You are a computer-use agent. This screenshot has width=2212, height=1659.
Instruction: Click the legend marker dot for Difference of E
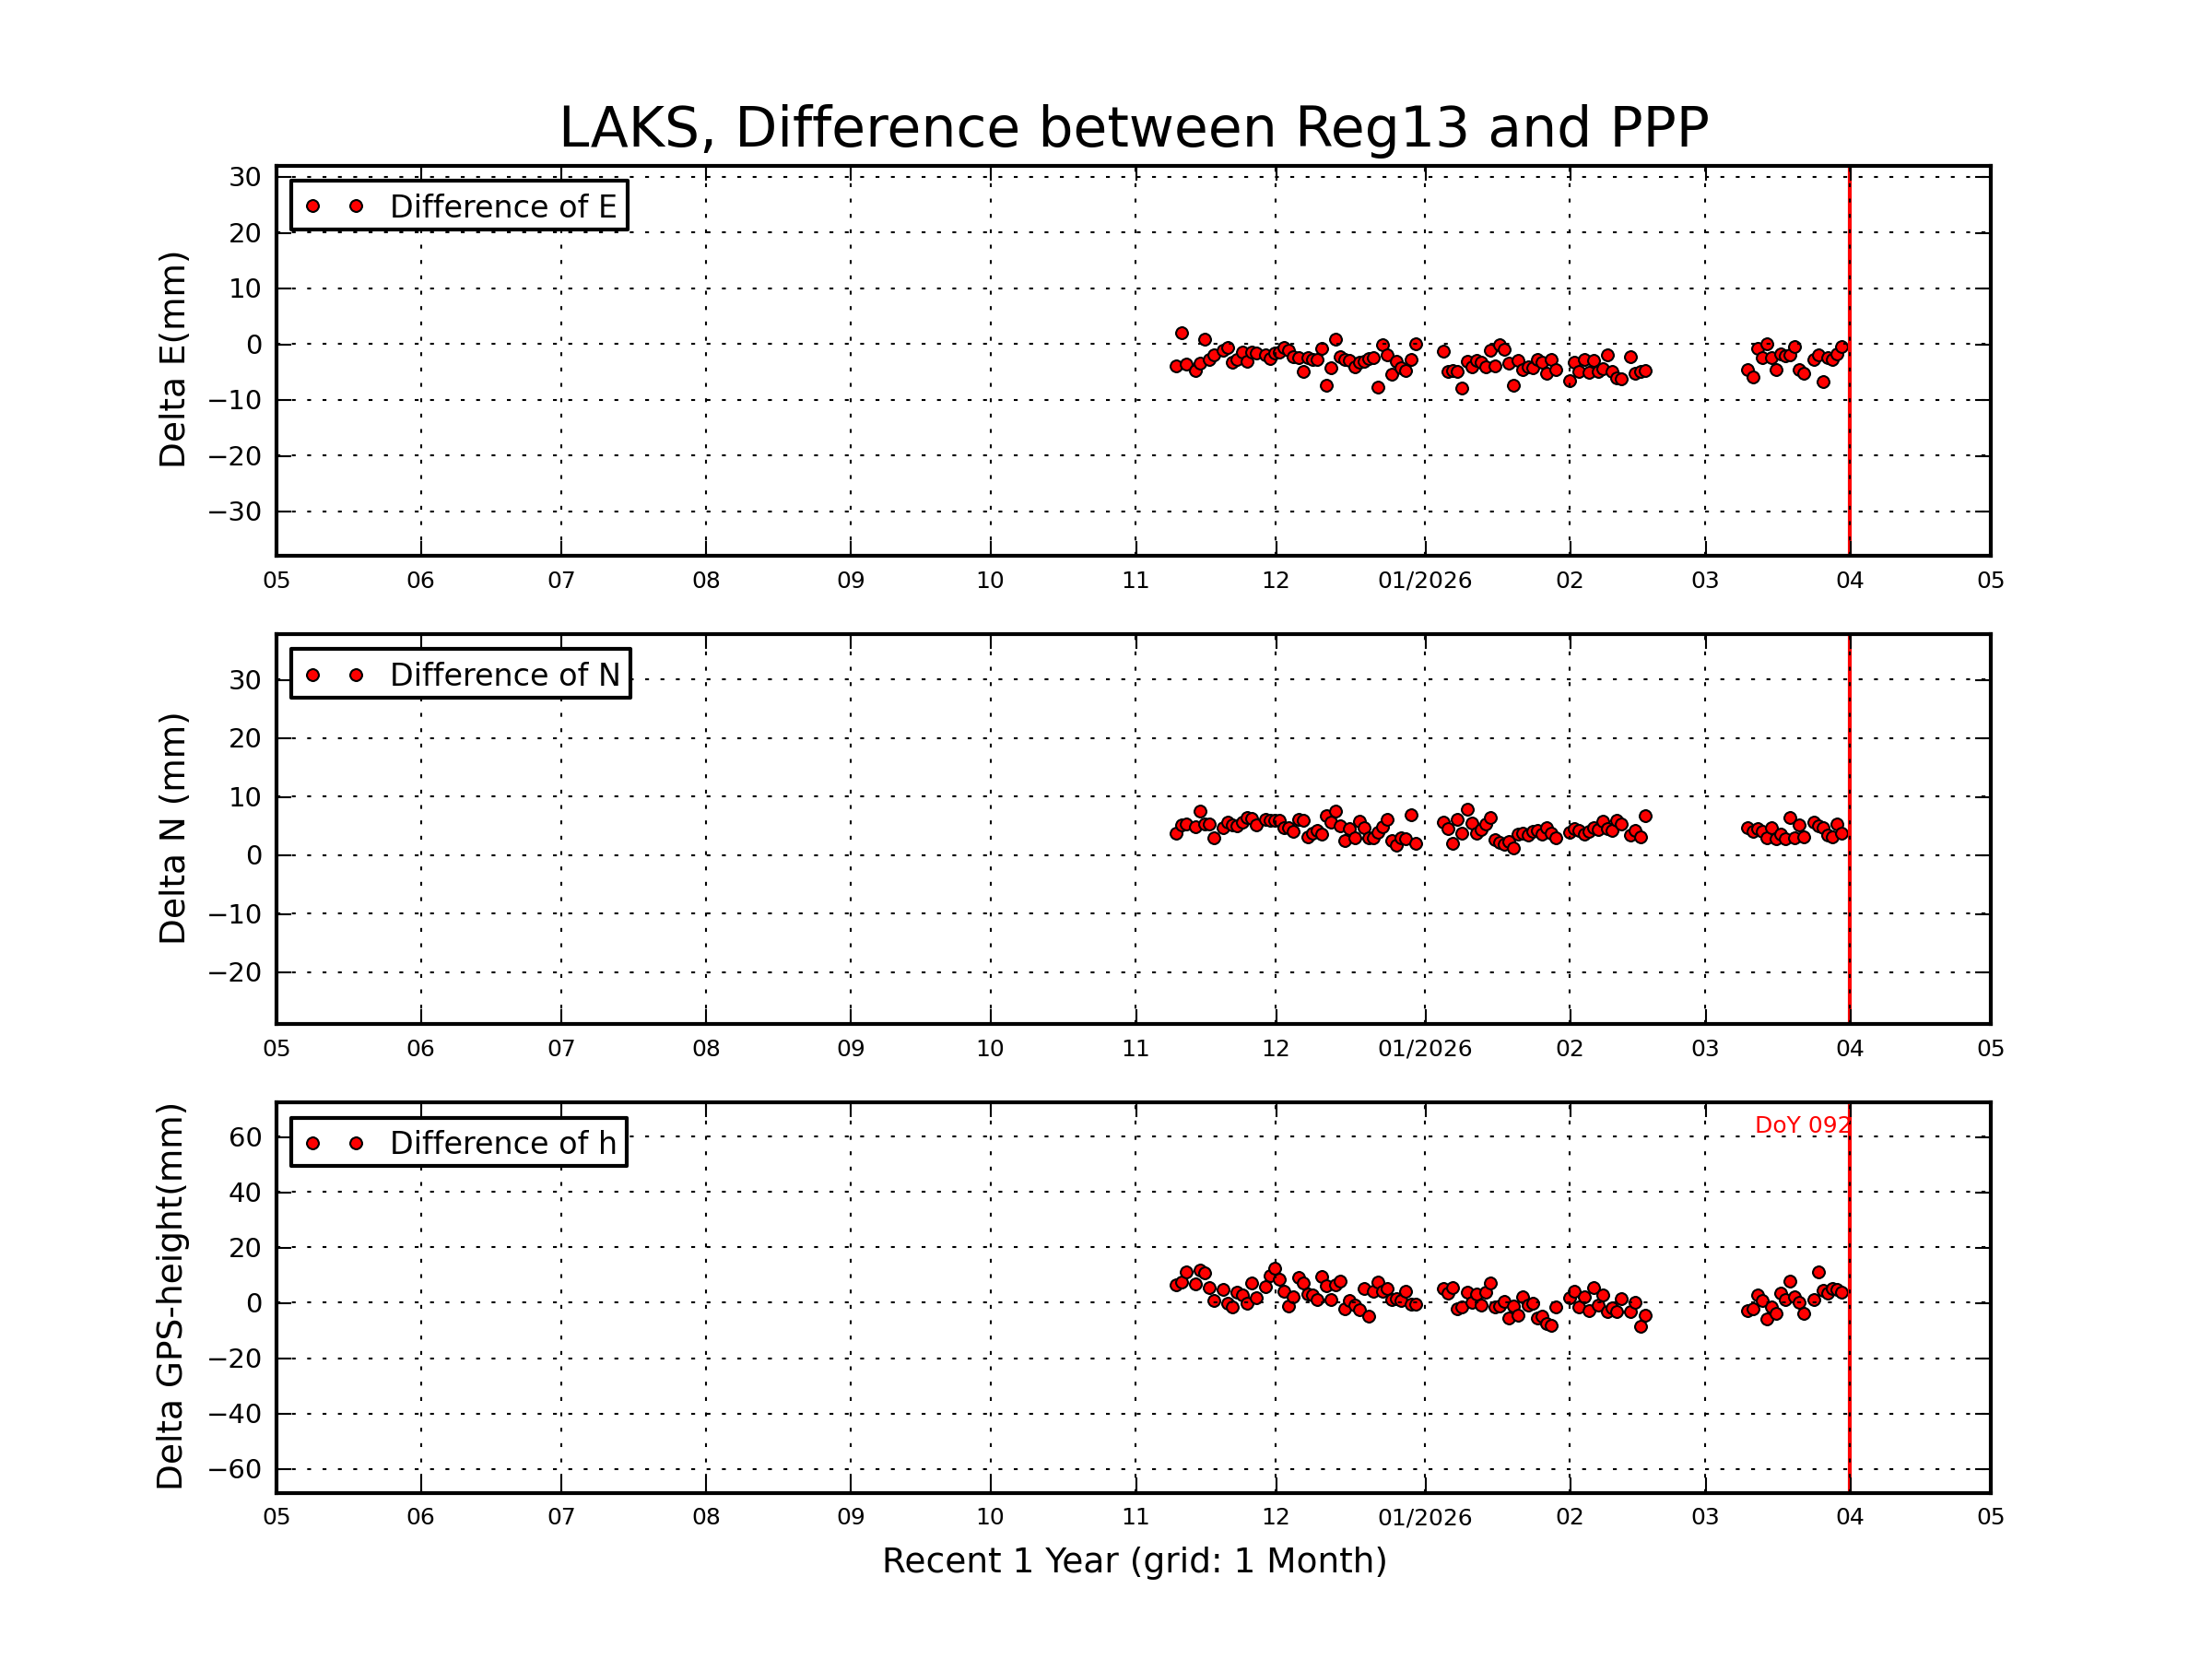(315, 206)
